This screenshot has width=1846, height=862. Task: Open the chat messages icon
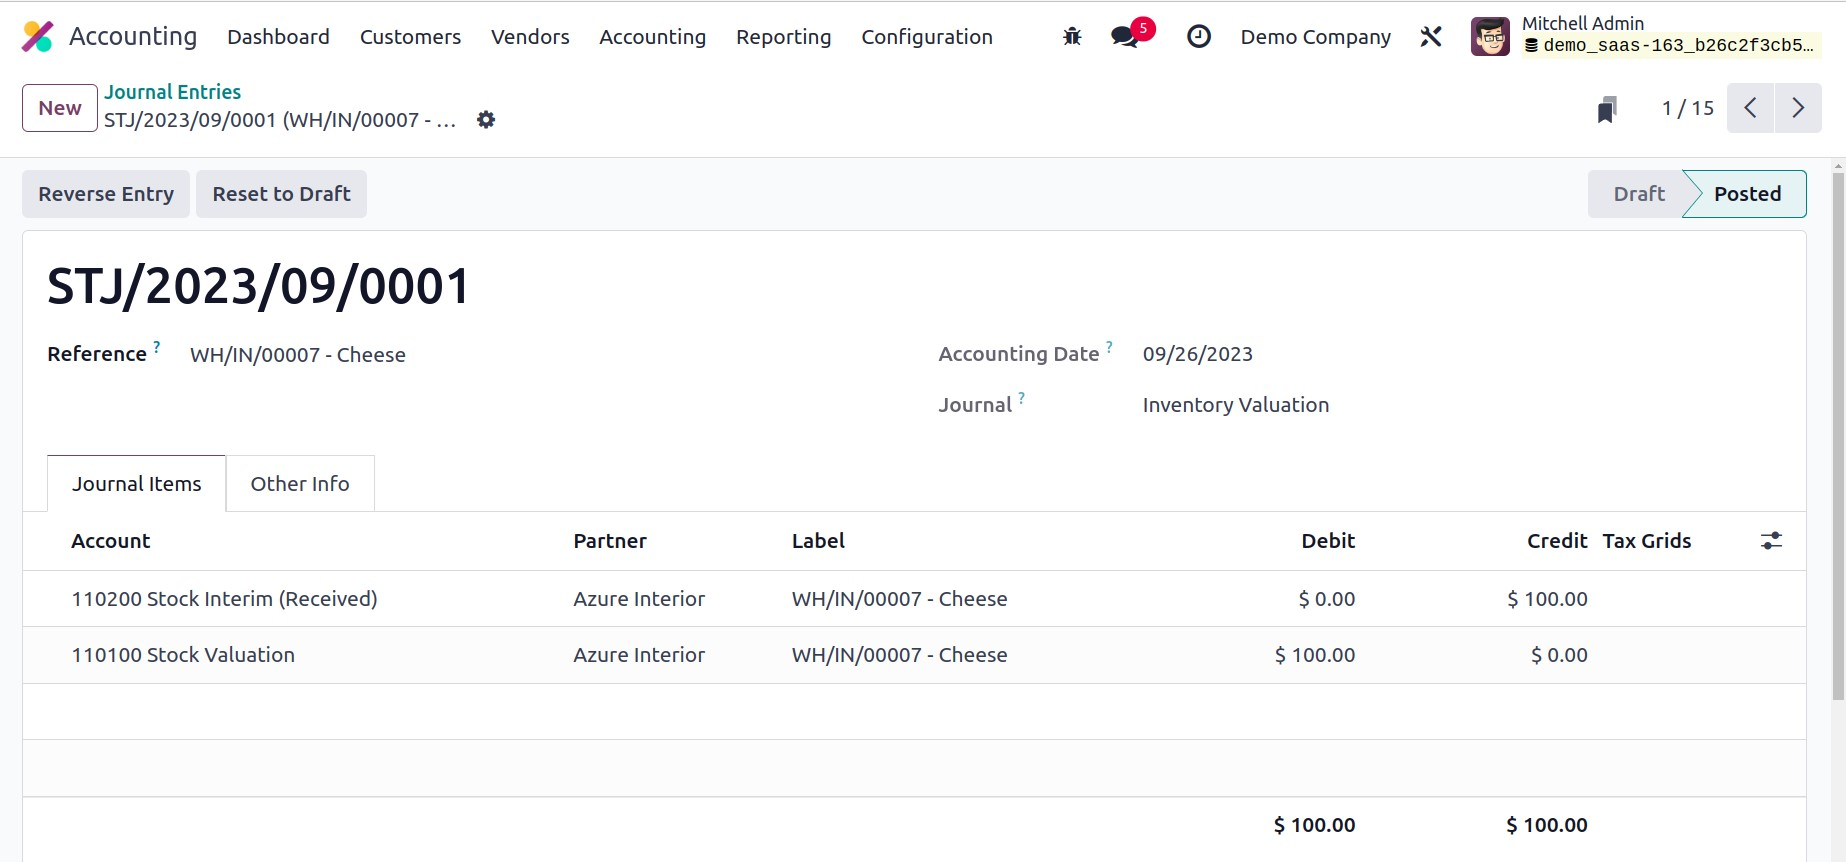1125,37
